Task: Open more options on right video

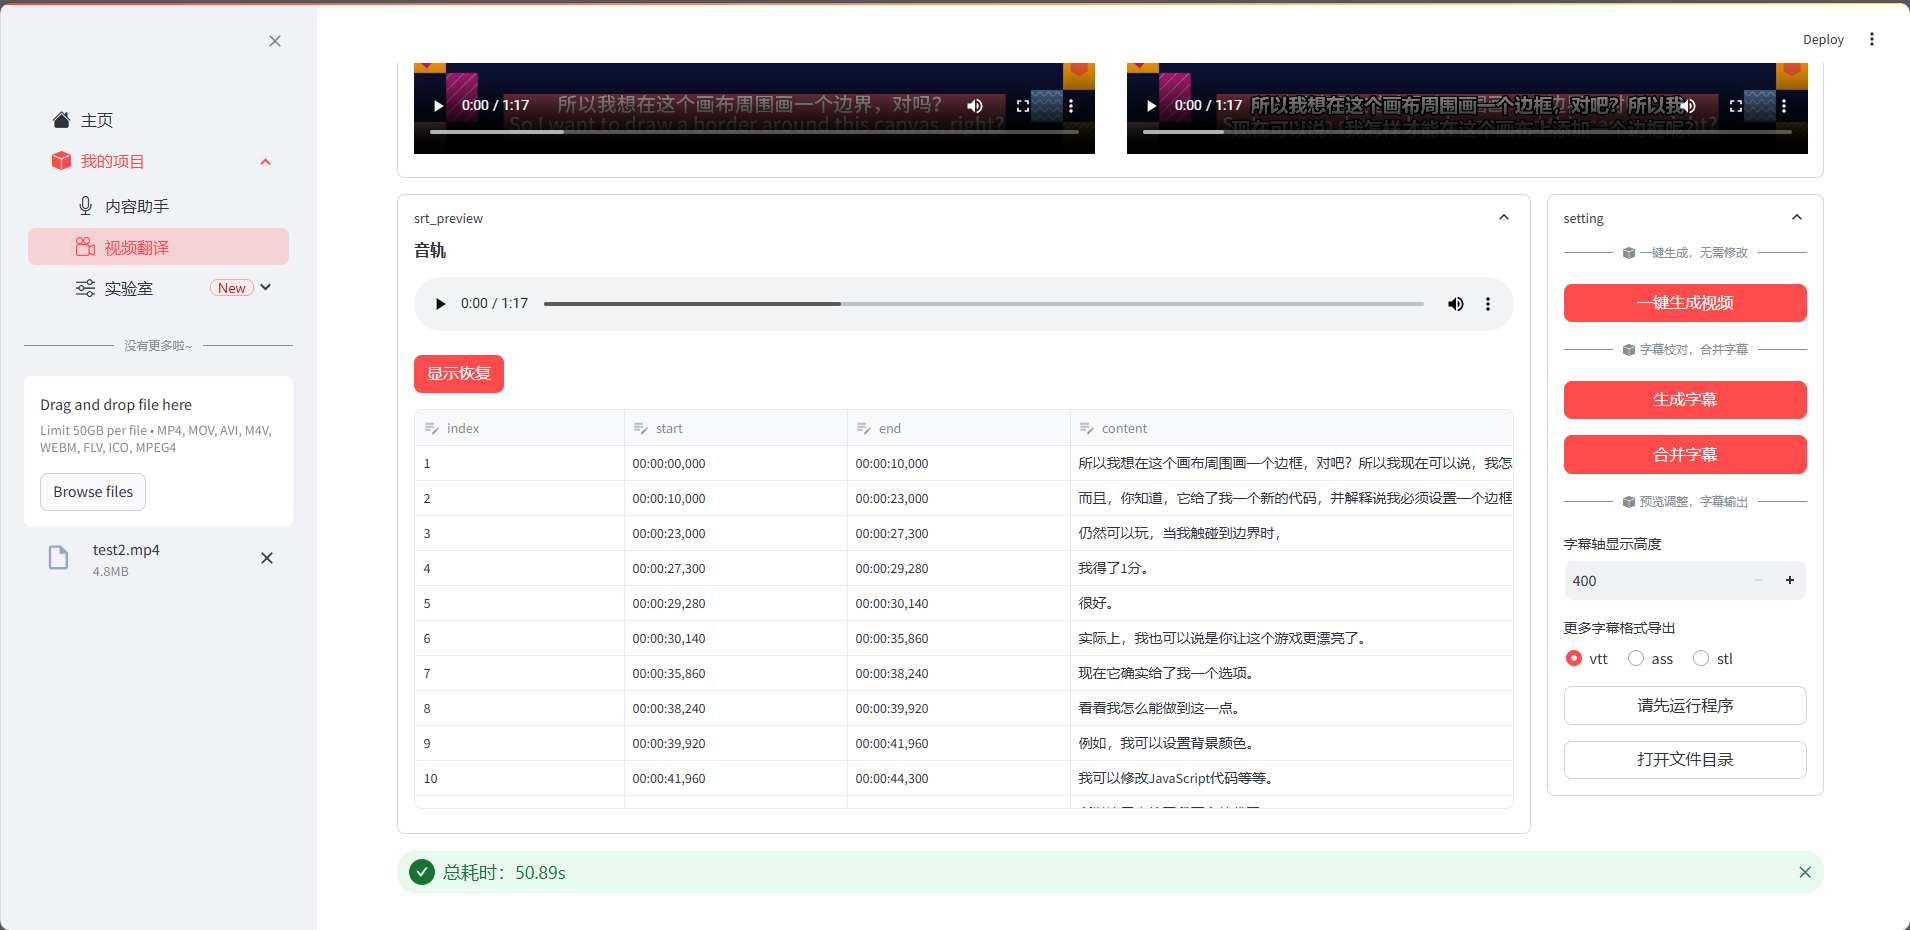Action: [x=1784, y=106]
